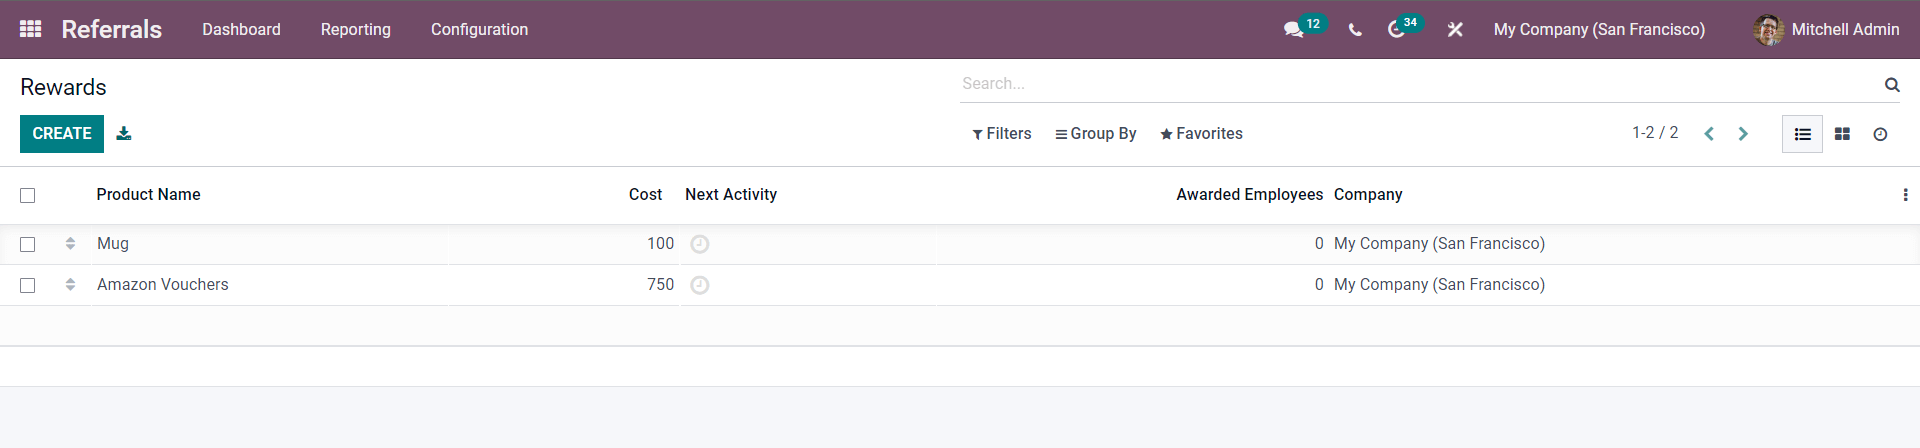Tick the Amazon Vouchers row checkbox
This screenshot has height=448, width=1920.
click(x=28, y=285)
